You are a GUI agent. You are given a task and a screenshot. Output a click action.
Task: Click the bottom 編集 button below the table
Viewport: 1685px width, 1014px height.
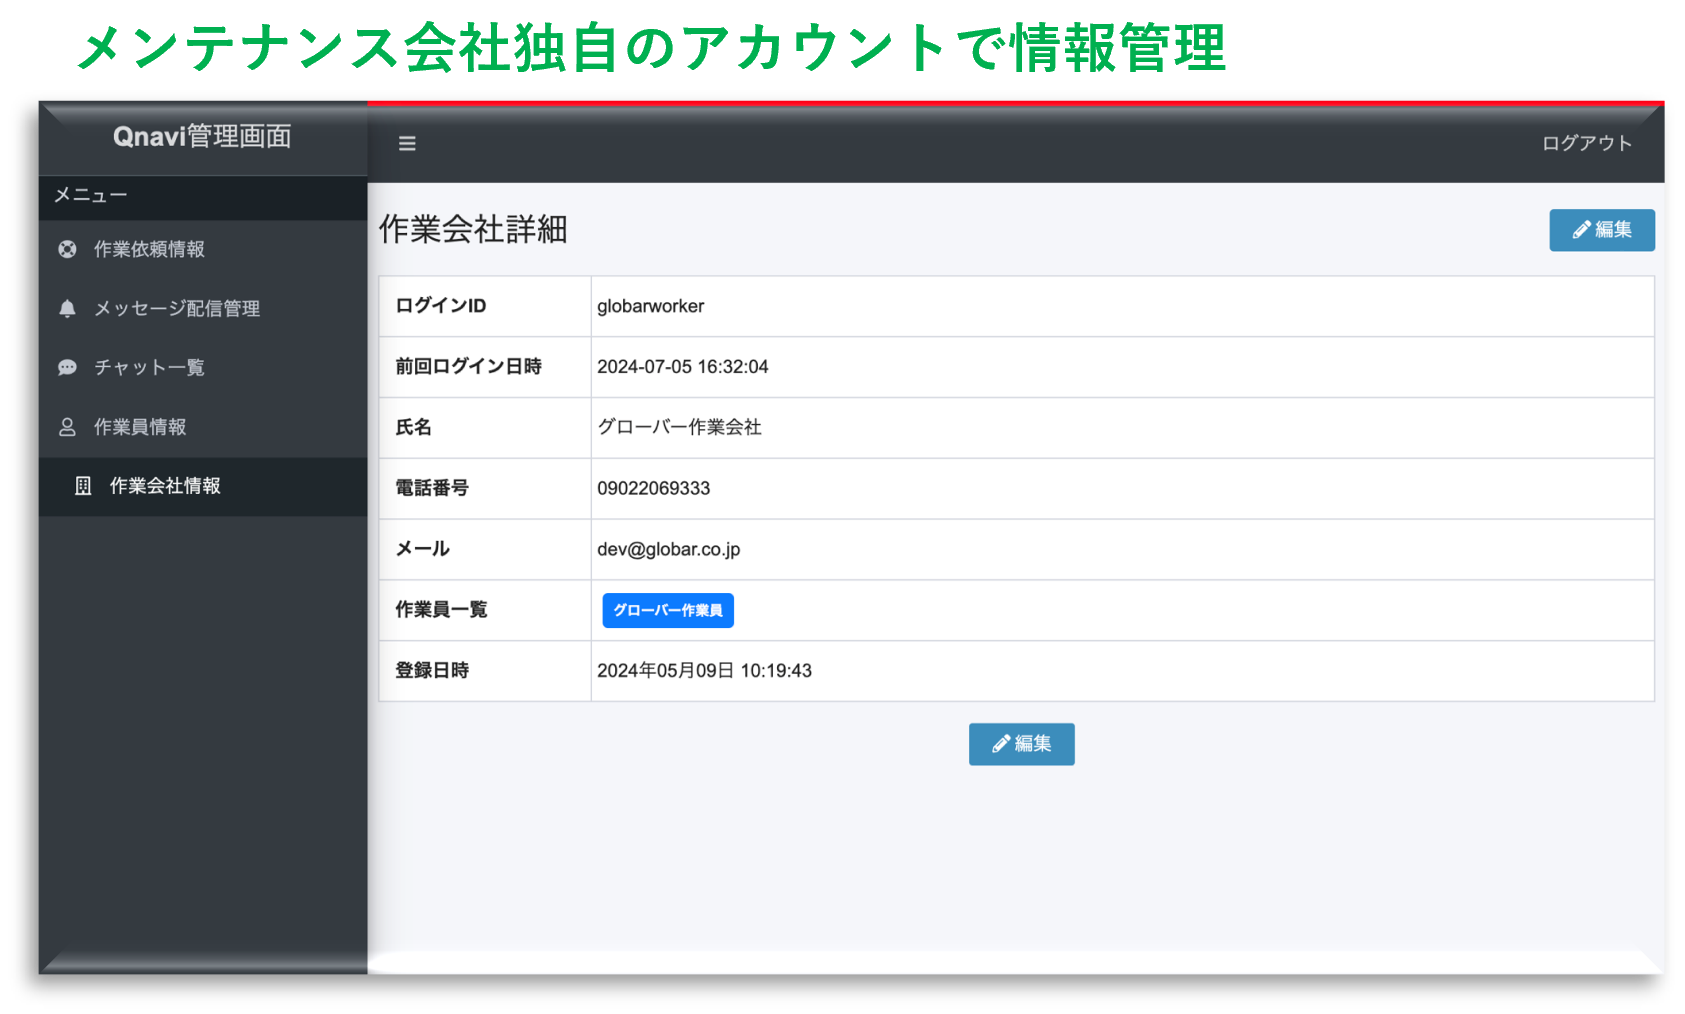tap(1021, 744)
